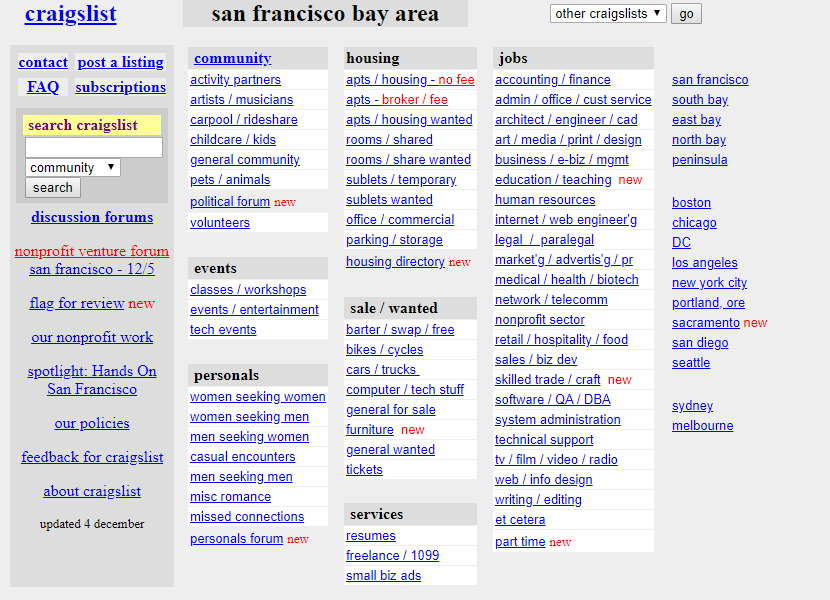Open the community category dropdown in search
This screenshot has height=600, width=830.
[73, 167]
